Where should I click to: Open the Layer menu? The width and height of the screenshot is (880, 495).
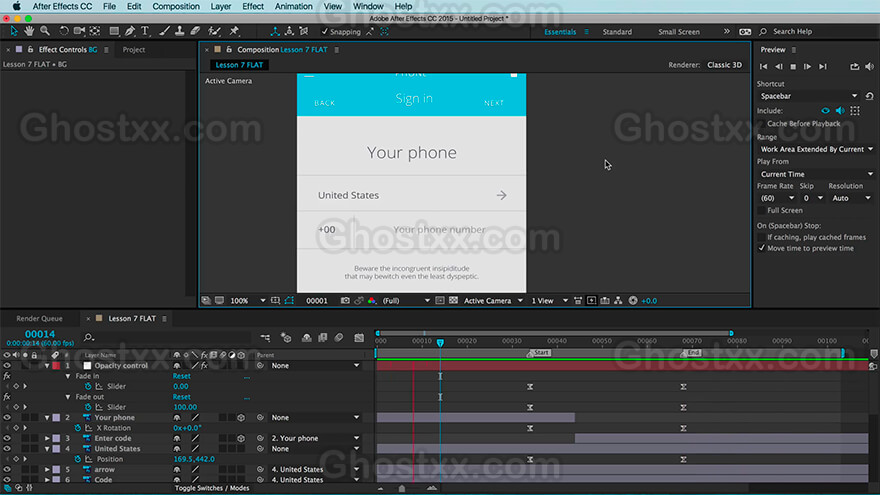221,6
